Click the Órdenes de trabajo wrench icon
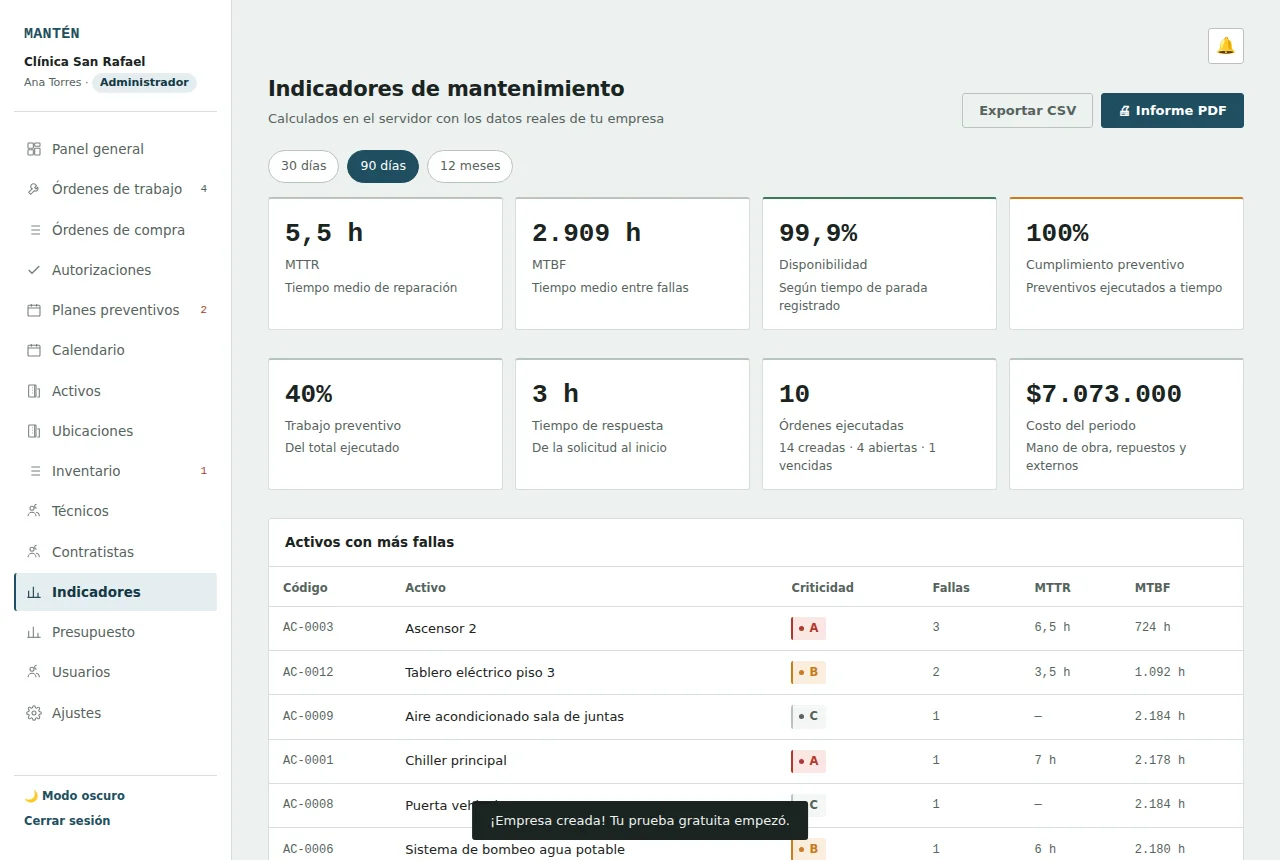Screen dimensions: 1280x860 tap(34, 189)
